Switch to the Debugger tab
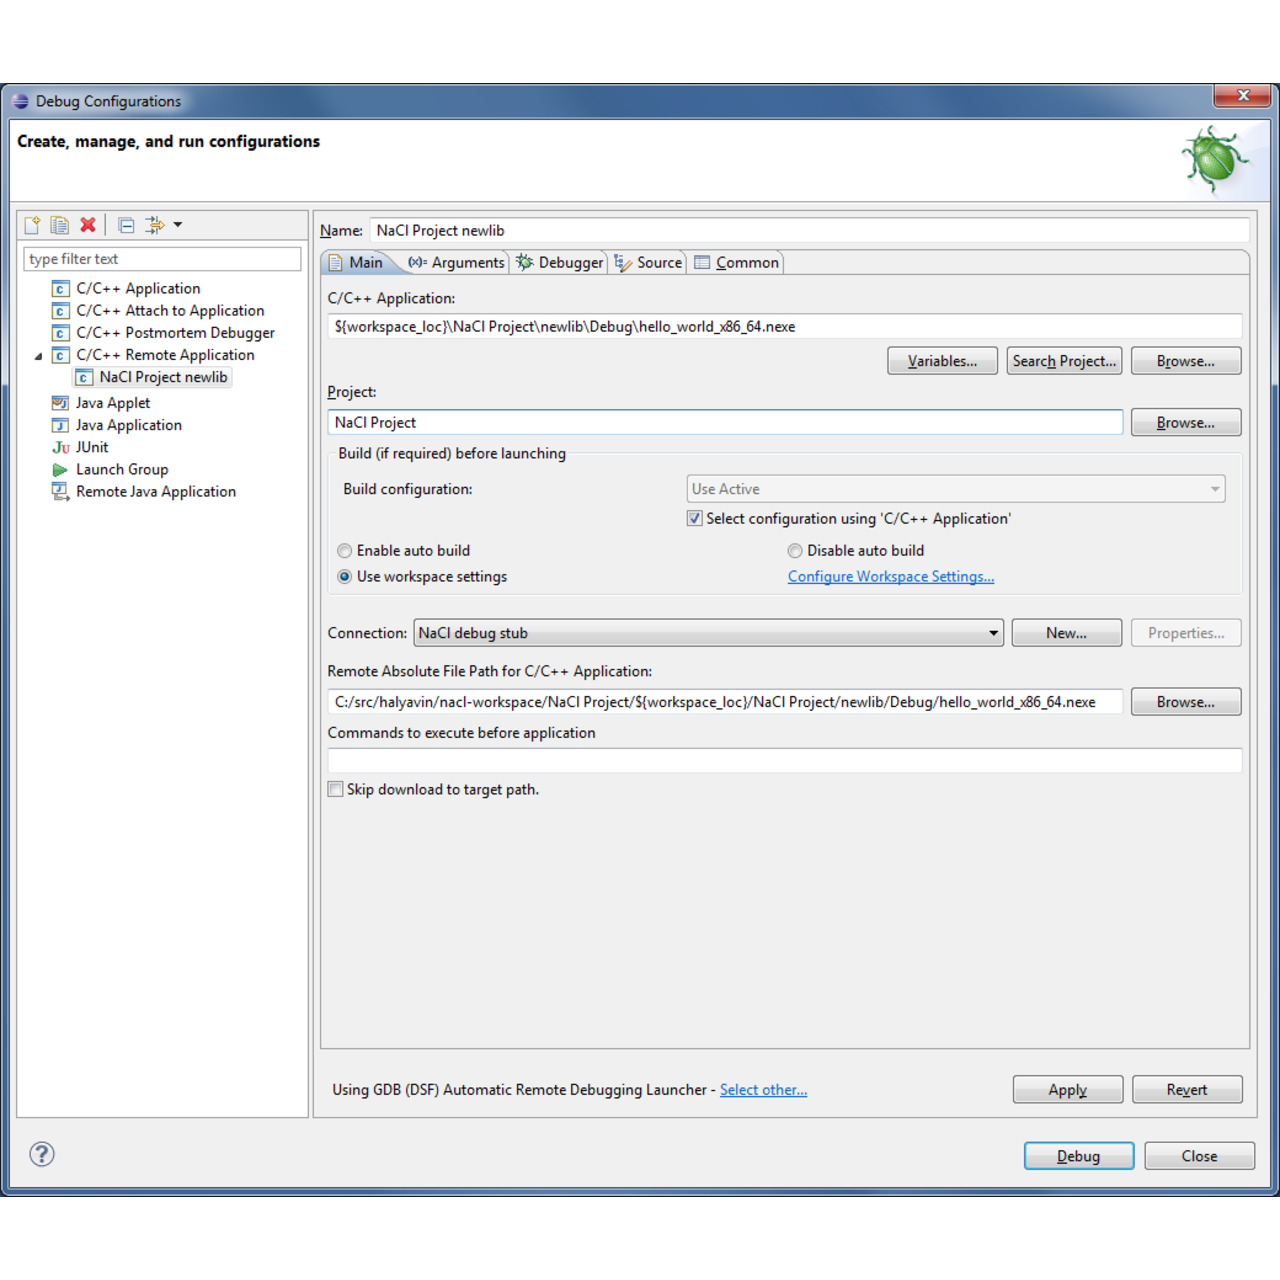The image size is (1280, 1280). (x=560, y=263)
